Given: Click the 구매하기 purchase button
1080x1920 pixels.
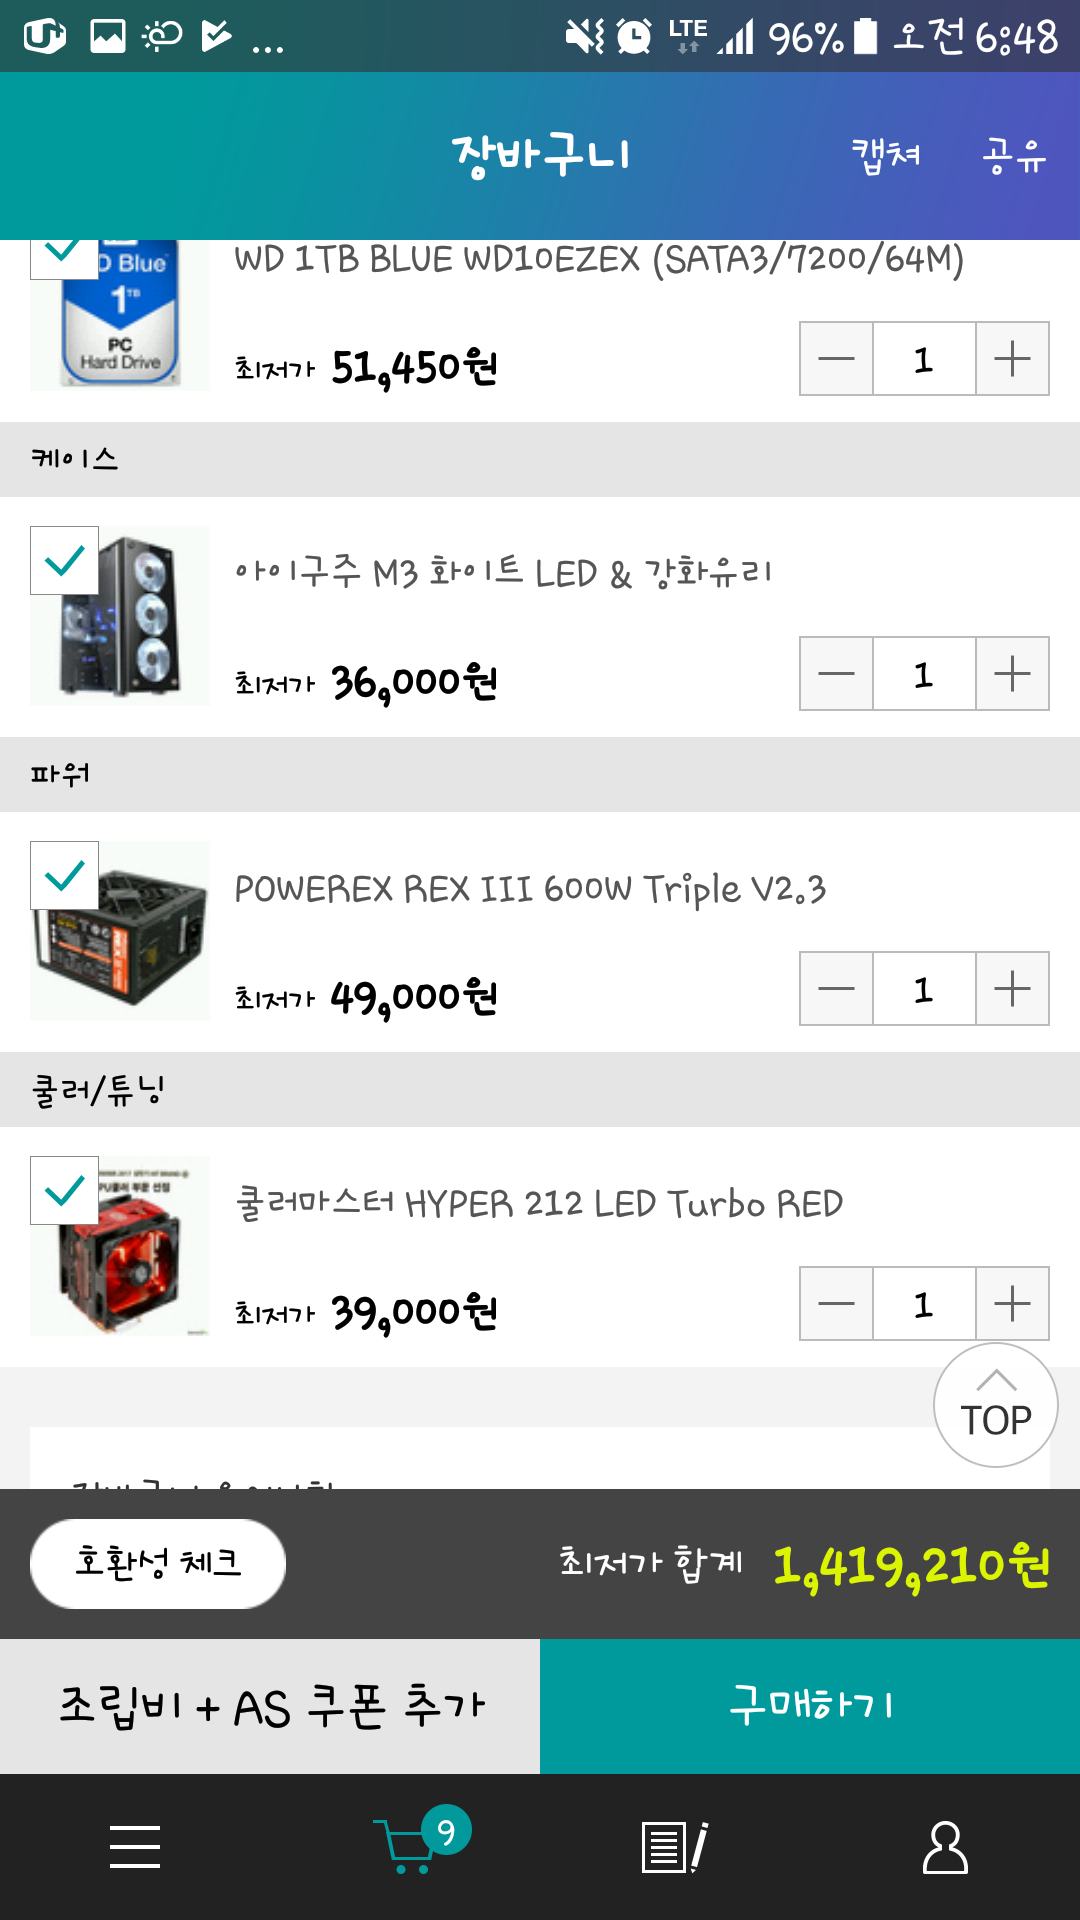Looking at the screenshot, I should (x=810, y=1706).
